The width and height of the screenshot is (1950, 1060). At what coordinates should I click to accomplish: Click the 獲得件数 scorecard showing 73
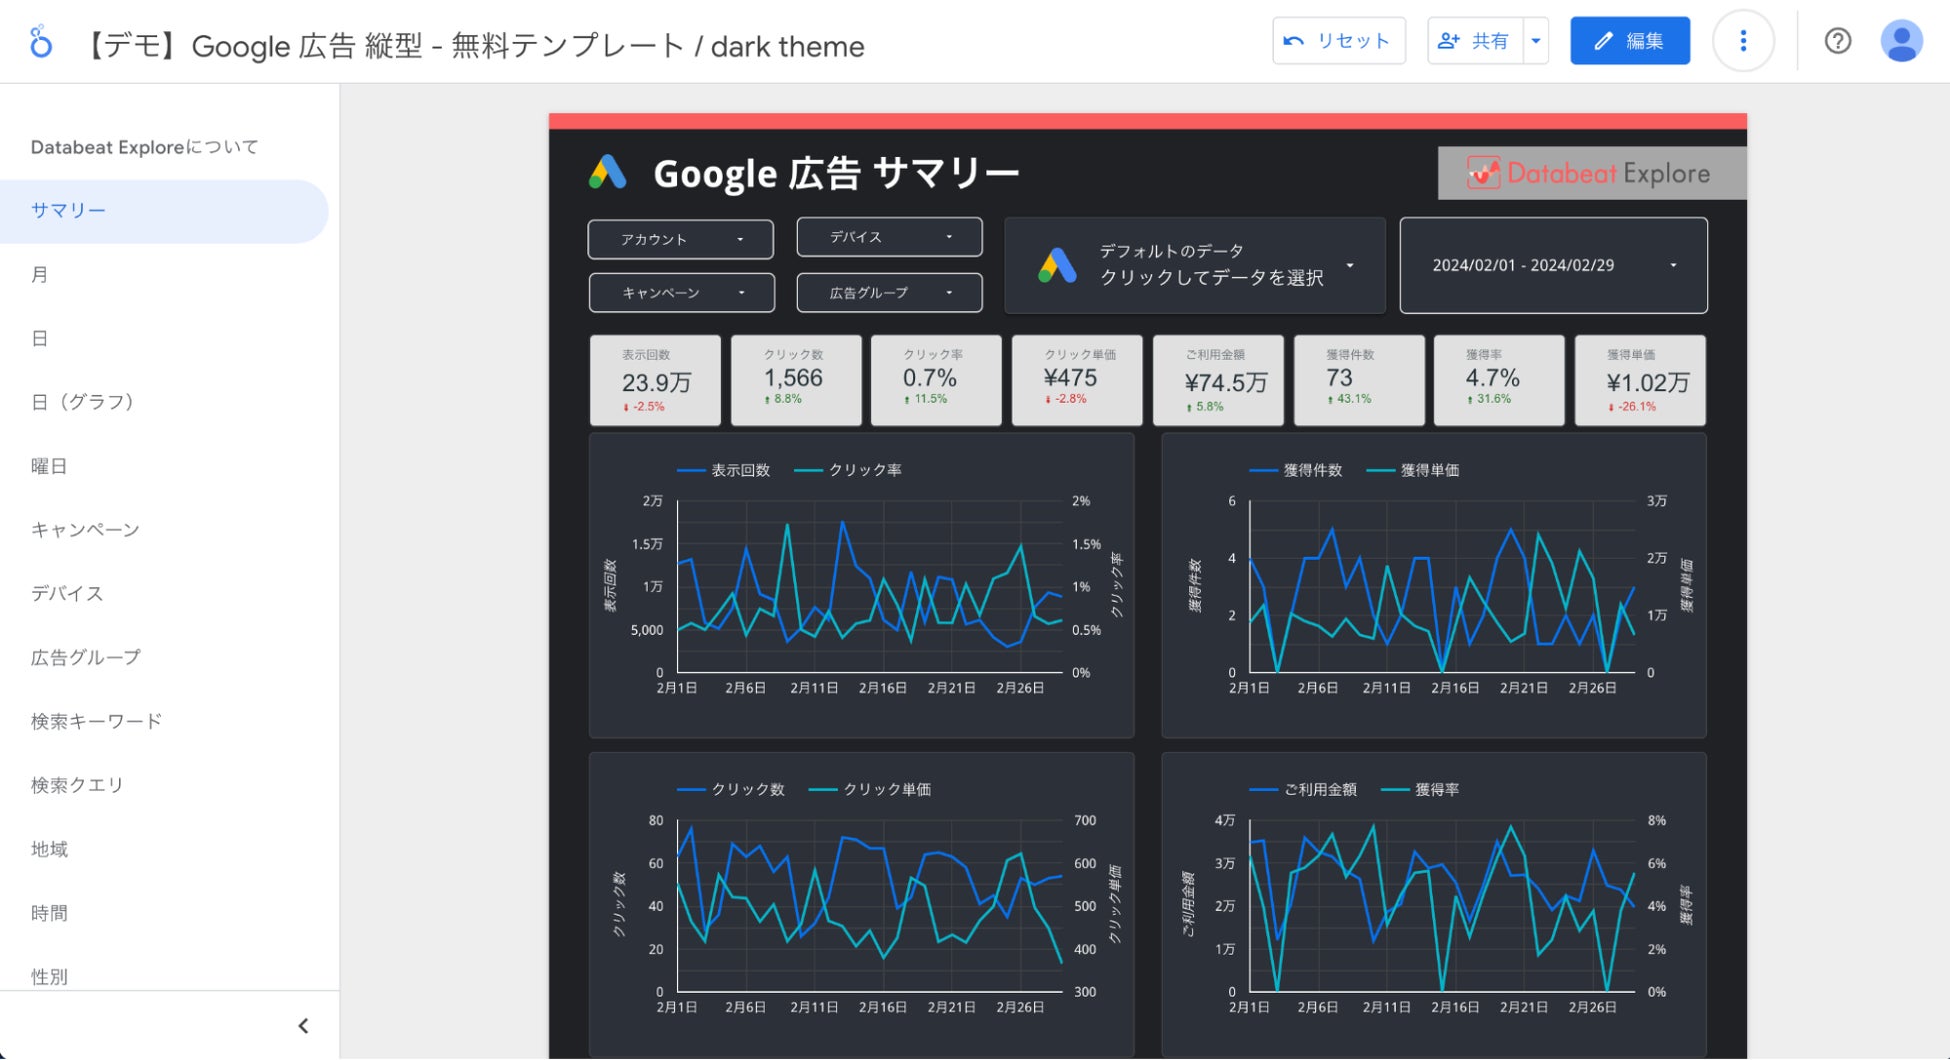[x=1359, y=381]
